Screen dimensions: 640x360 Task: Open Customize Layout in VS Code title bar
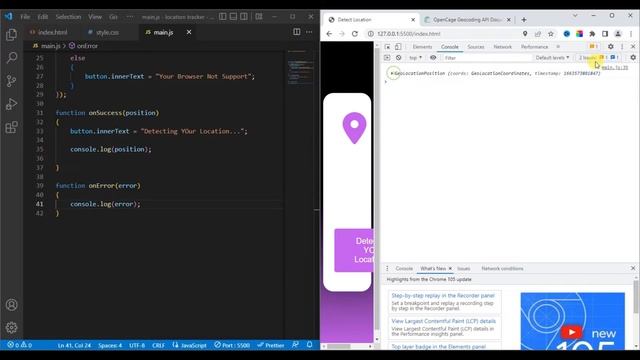pyautogui.click(x=259, y=17)
